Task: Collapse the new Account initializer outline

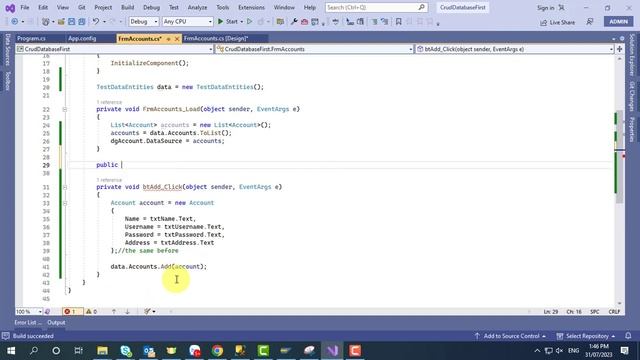Action: (x=64, y=203)
